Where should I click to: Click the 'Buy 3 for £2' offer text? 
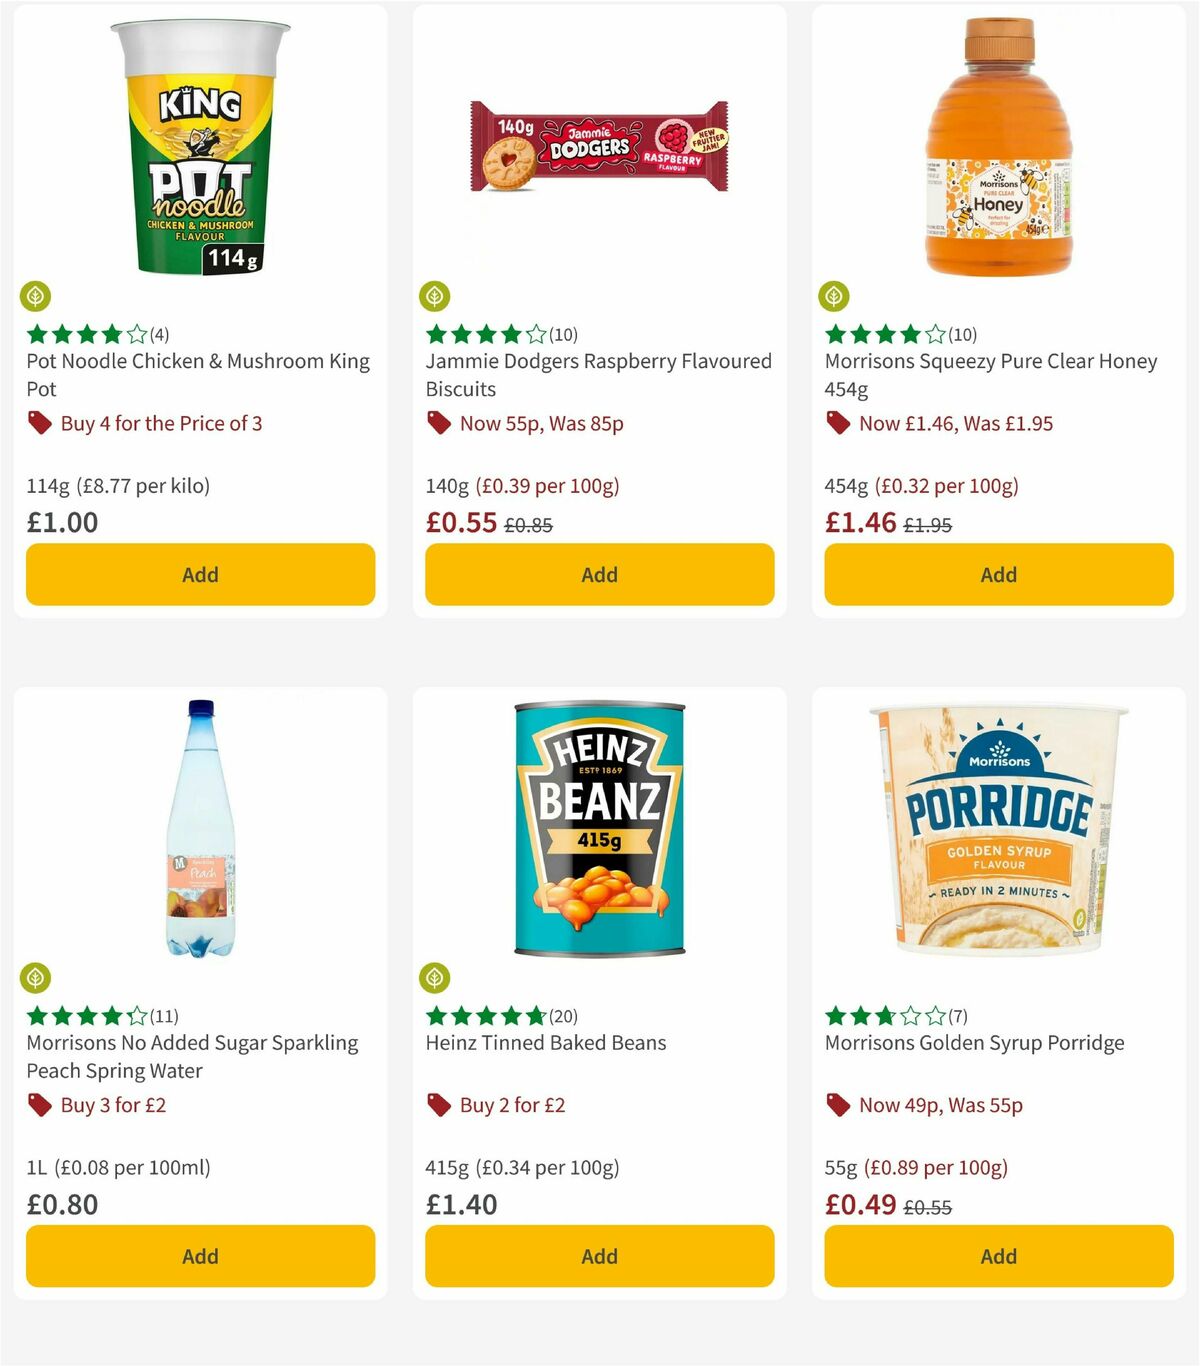click(113, 1106)
